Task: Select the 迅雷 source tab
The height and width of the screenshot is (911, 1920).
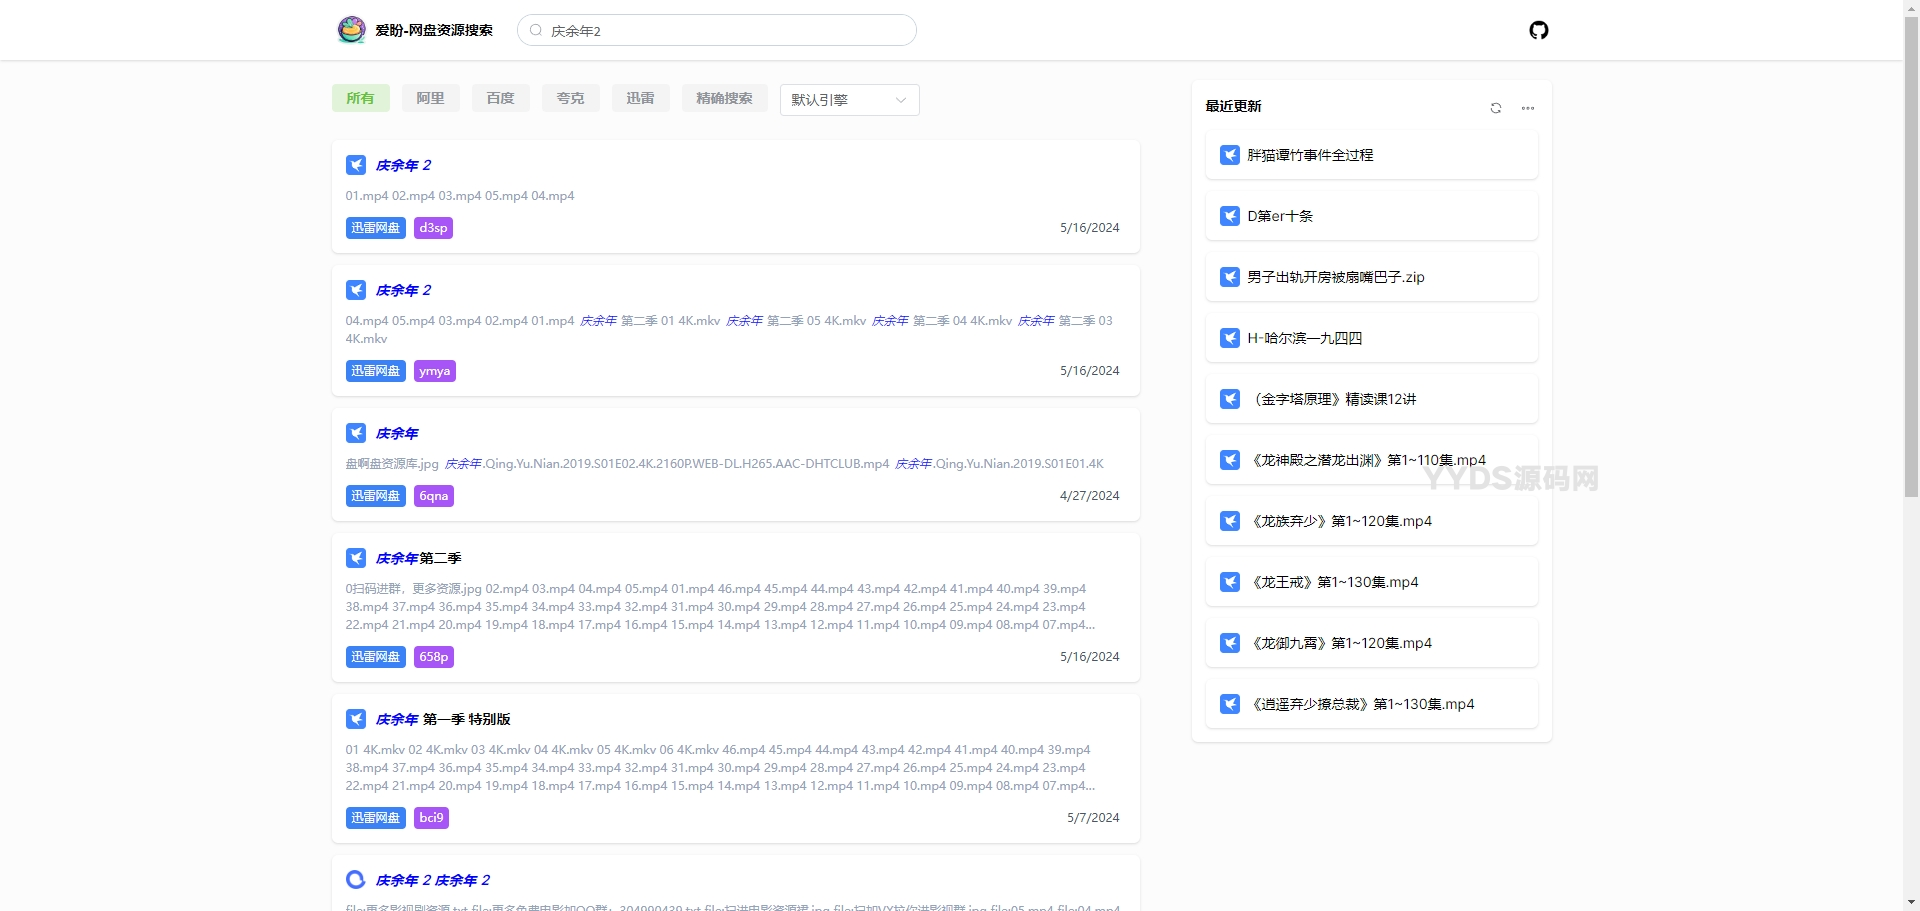Action: tap(640, 98)
